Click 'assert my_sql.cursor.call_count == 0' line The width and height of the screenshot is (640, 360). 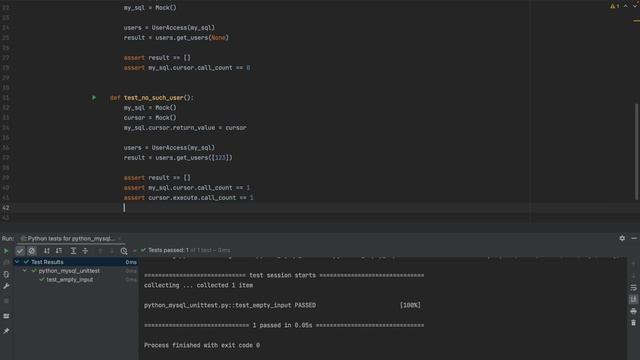187,68
